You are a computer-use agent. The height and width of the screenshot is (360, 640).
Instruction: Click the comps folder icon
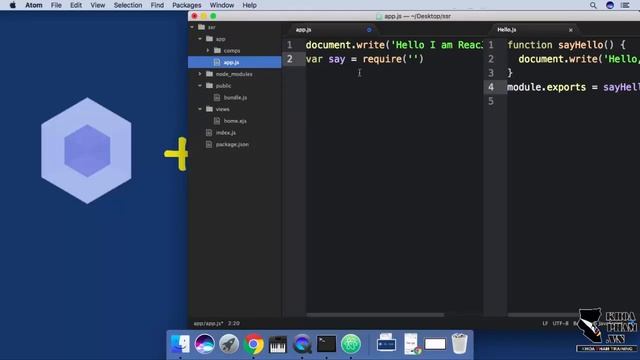pyautogui.click(x=218, y=51)
